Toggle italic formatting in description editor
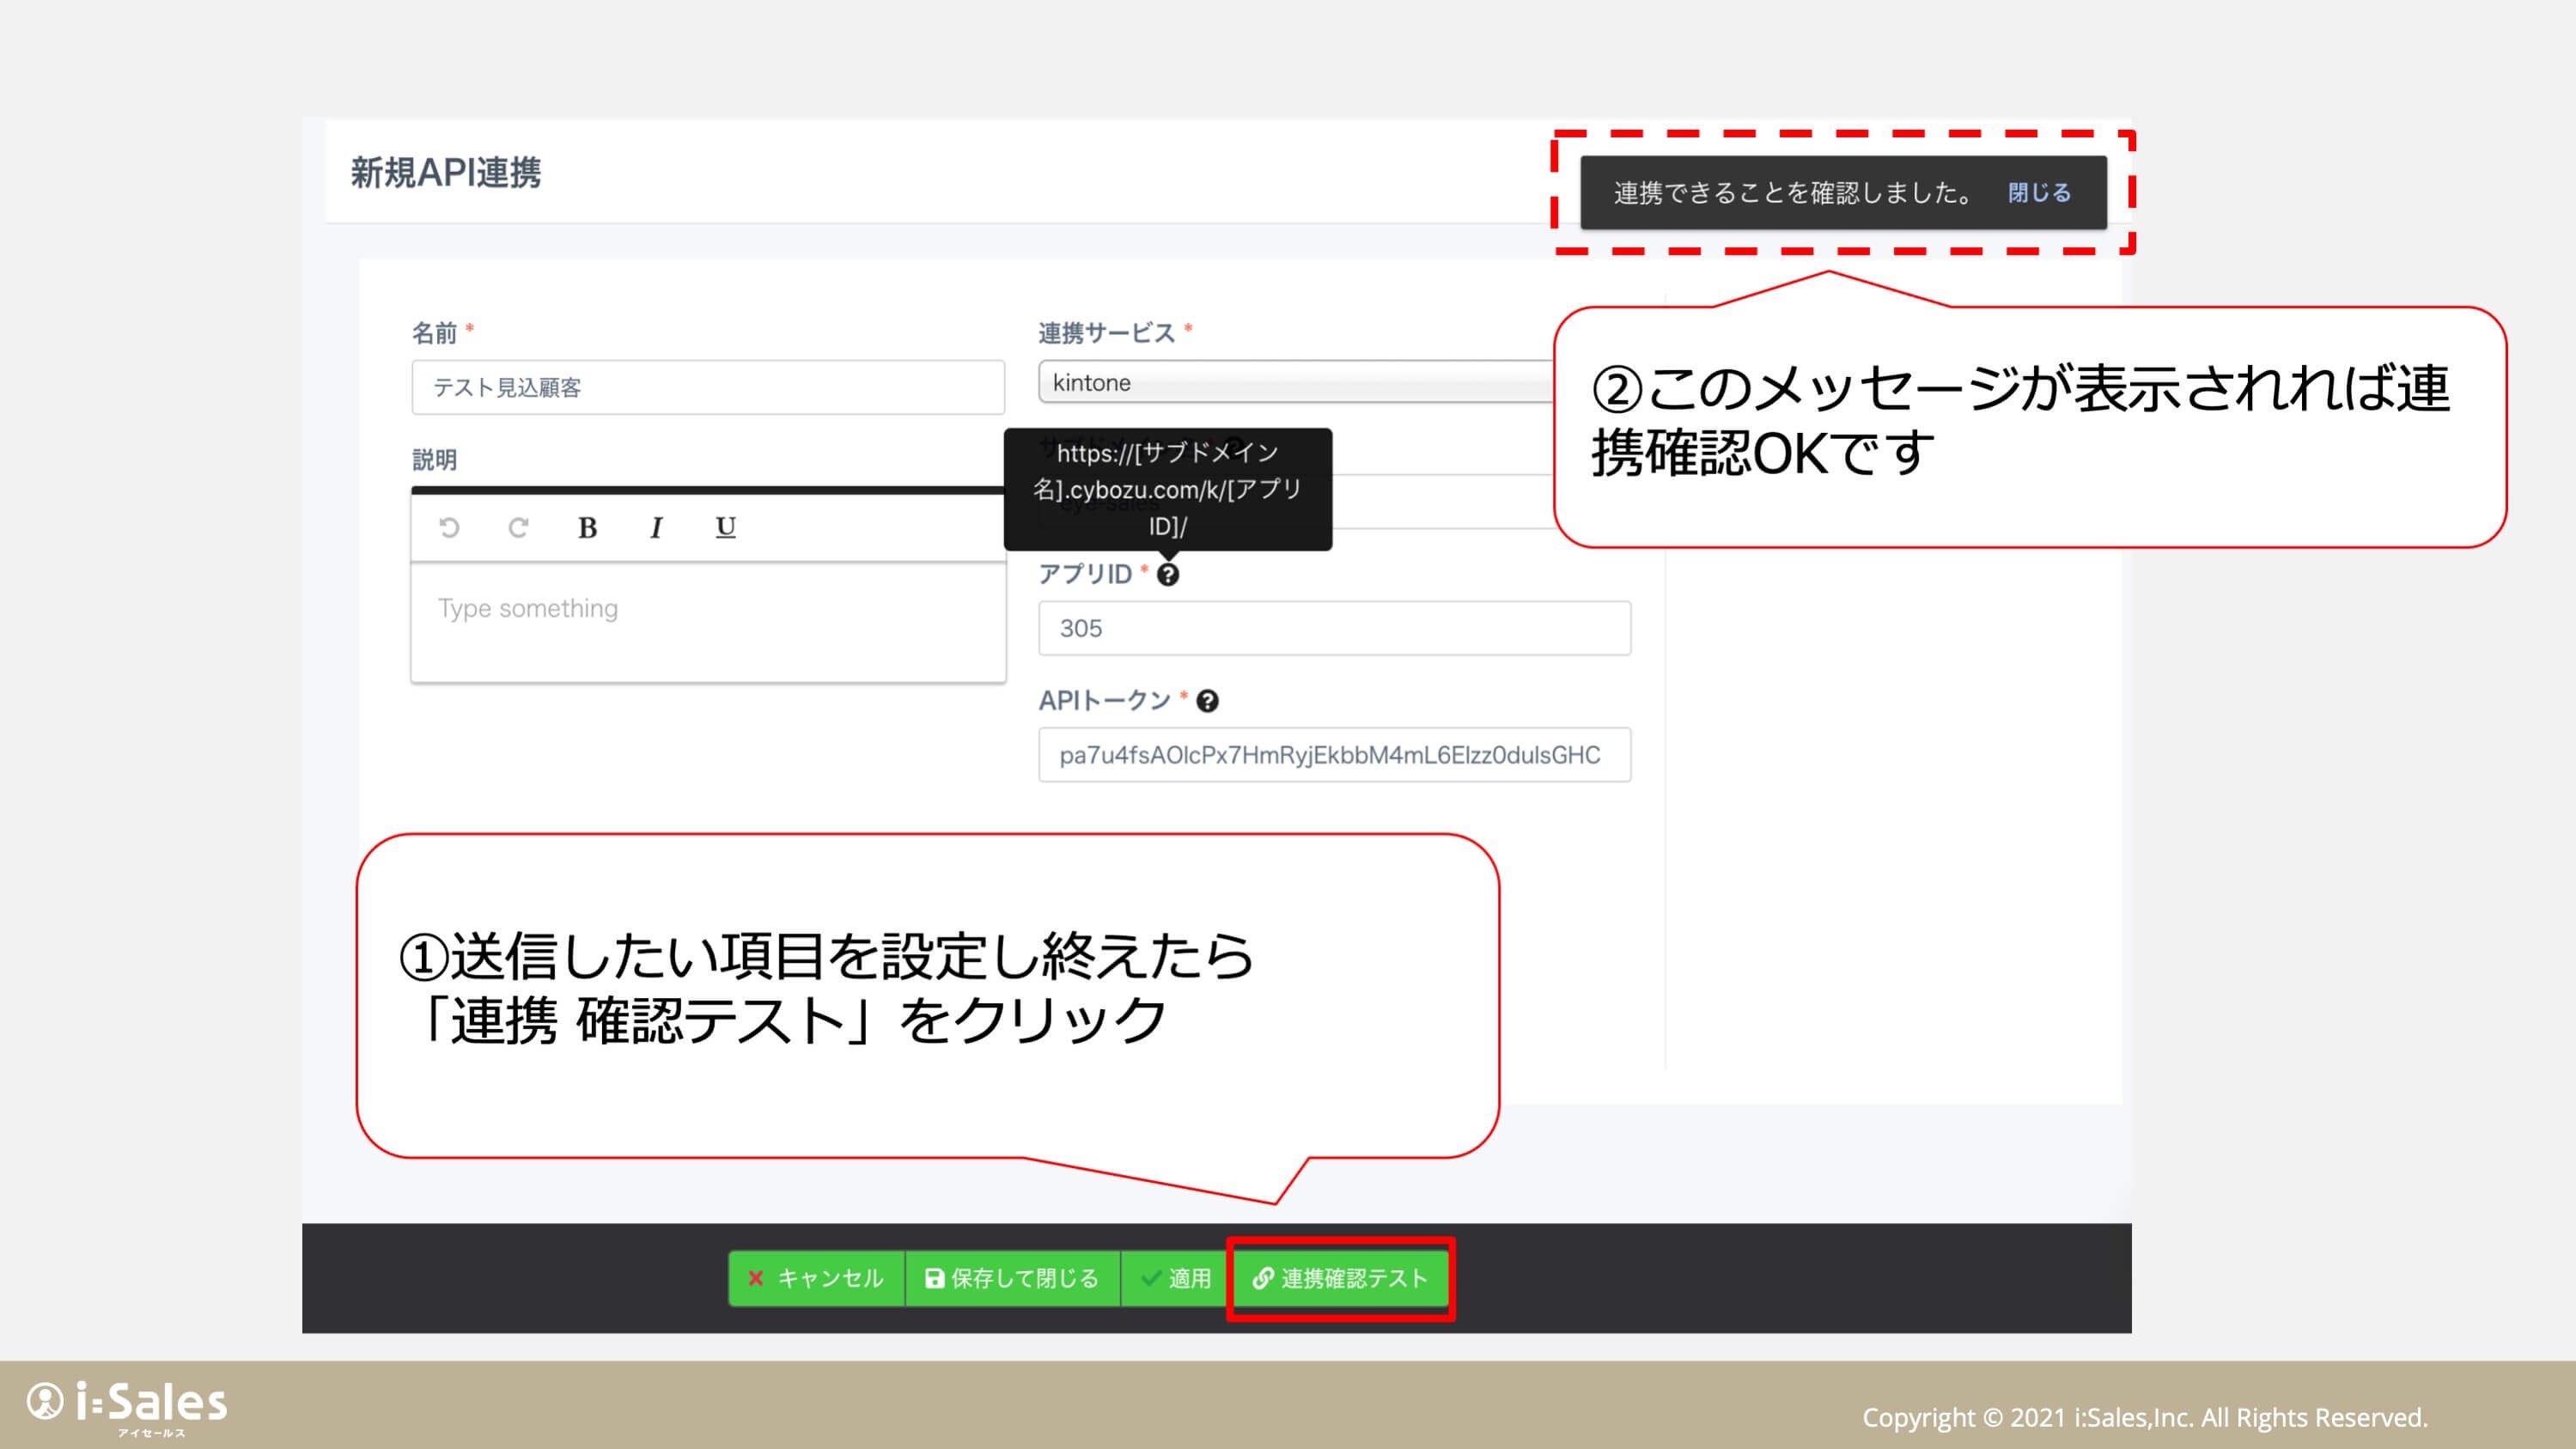 click(656, 527)
